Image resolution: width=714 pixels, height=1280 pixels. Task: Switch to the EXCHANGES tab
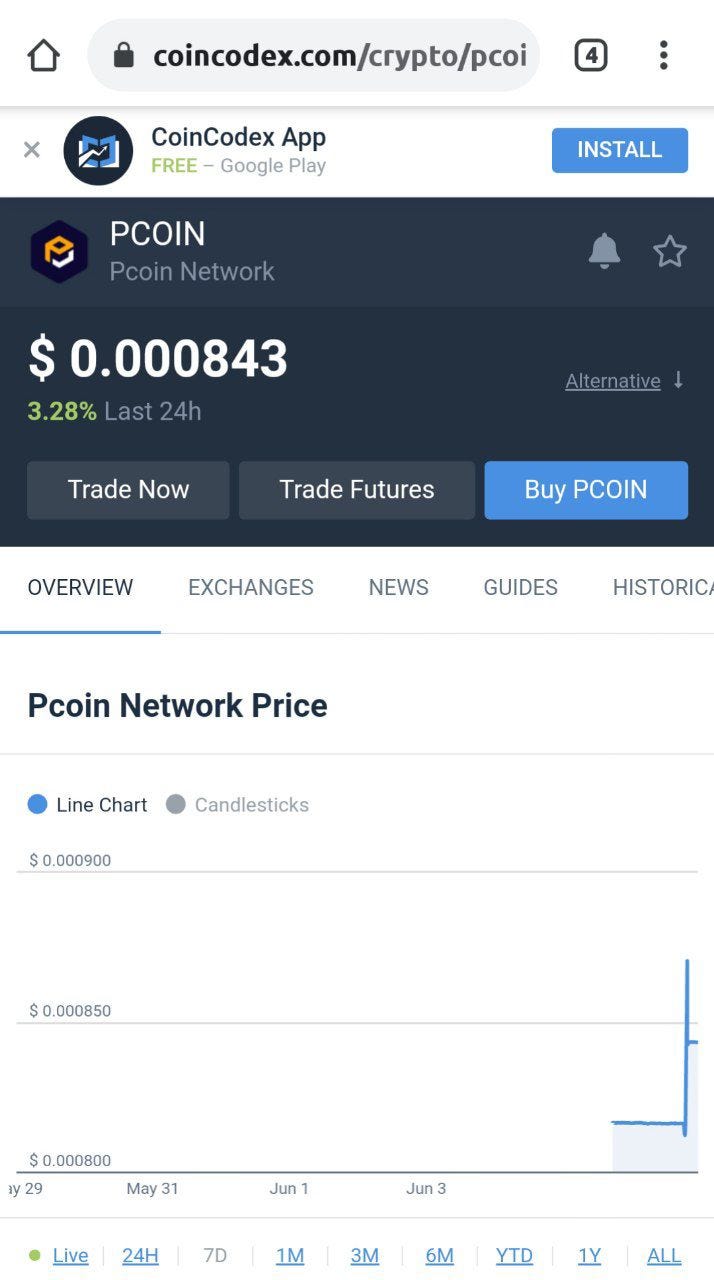[x=250, y=588]
